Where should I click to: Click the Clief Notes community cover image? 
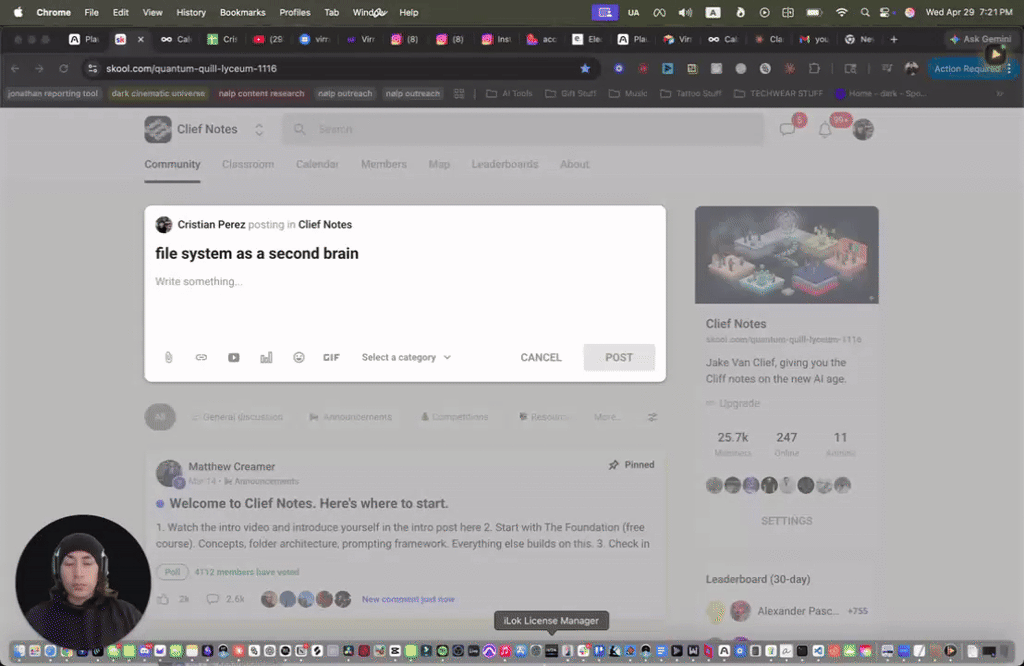787,255
